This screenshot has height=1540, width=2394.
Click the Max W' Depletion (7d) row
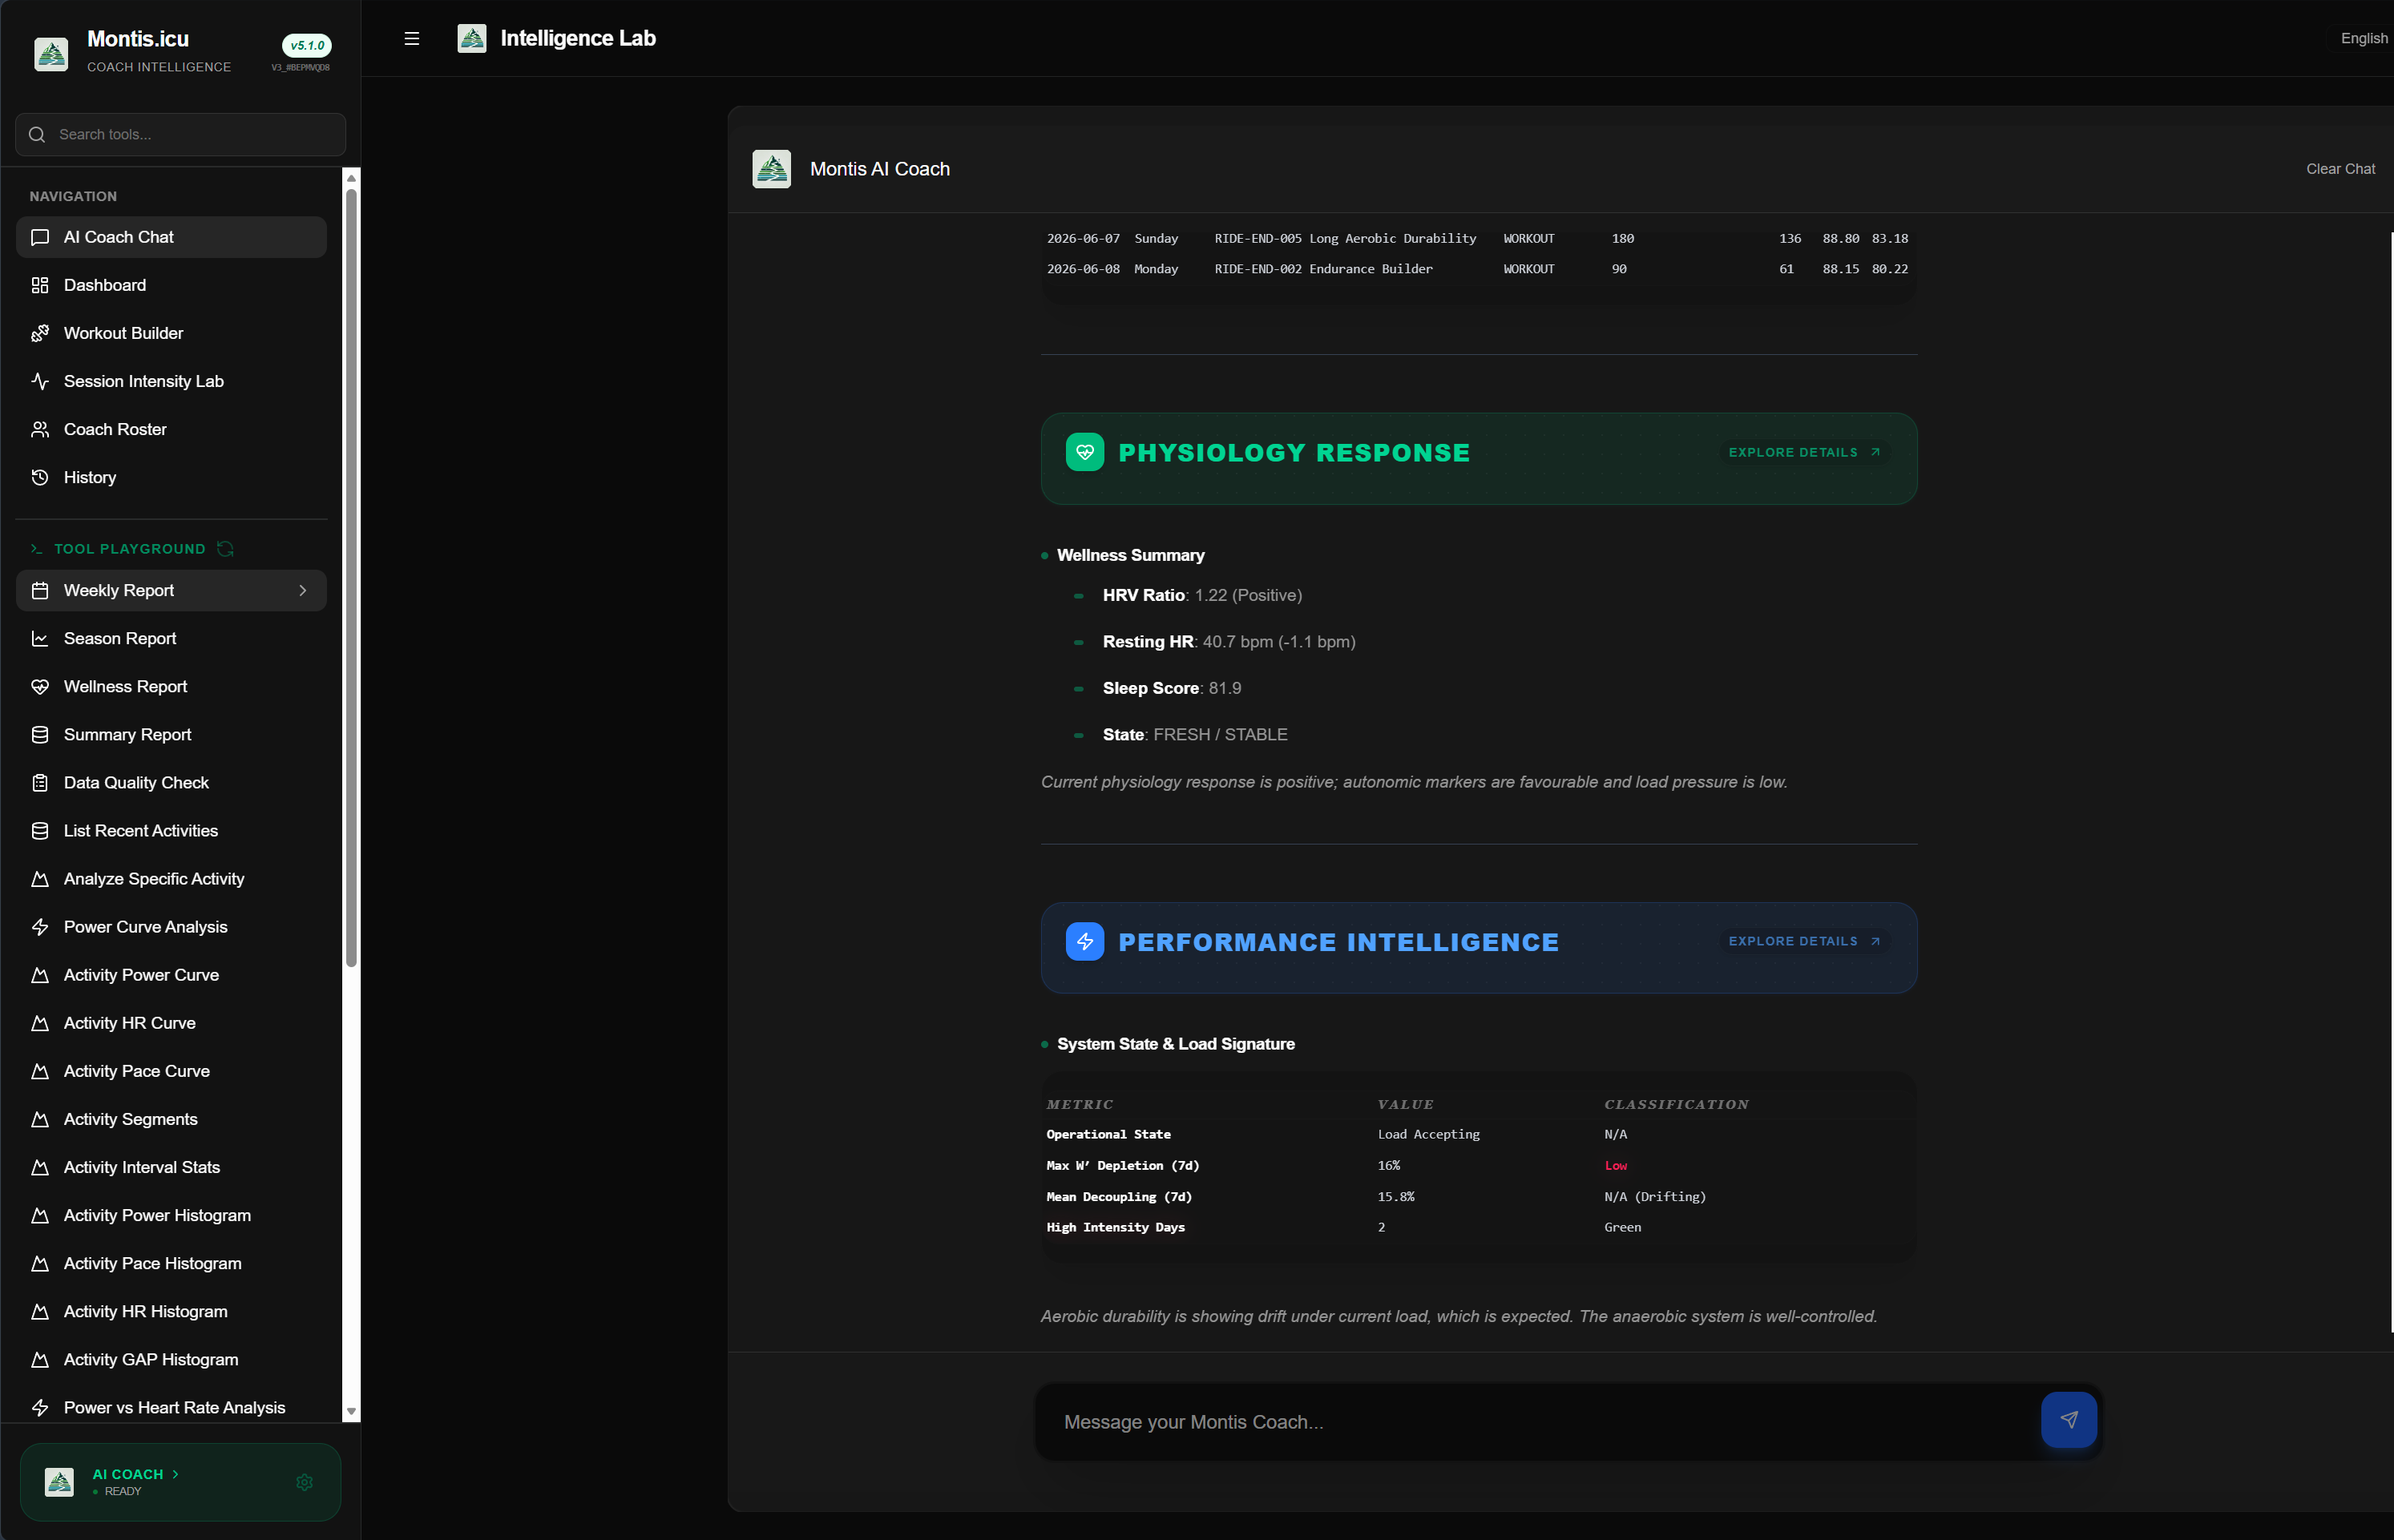coord(1477,1165)
